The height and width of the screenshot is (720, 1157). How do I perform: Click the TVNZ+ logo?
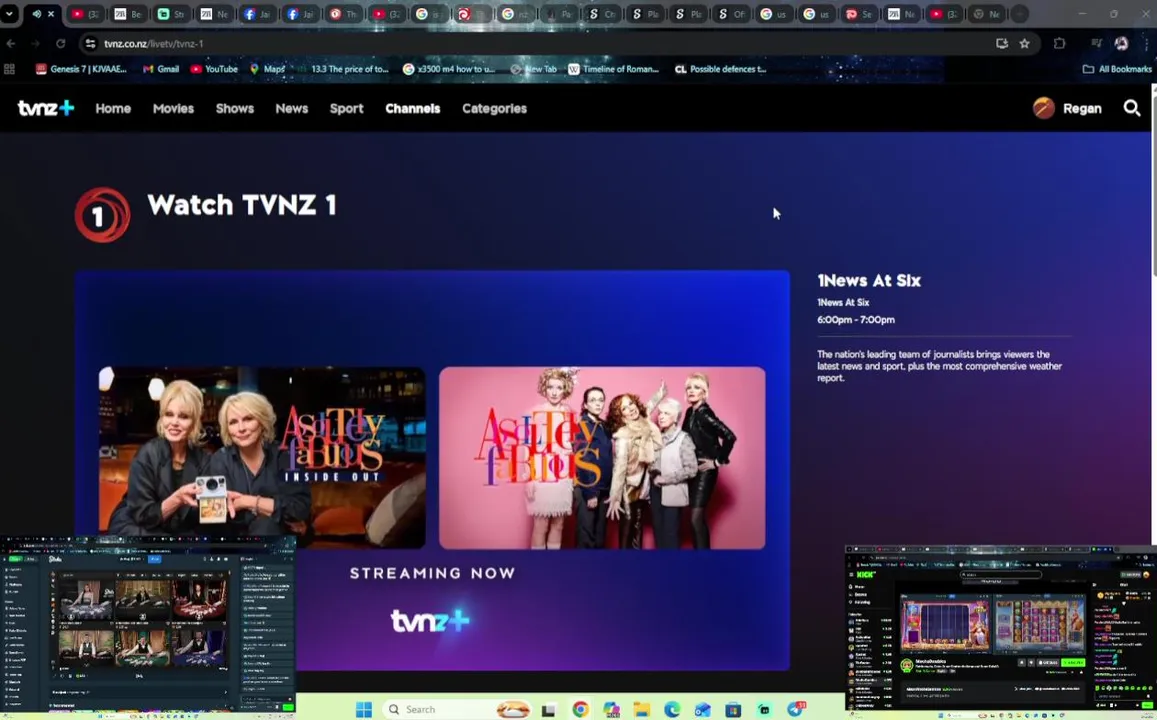[x=46, y=108]
